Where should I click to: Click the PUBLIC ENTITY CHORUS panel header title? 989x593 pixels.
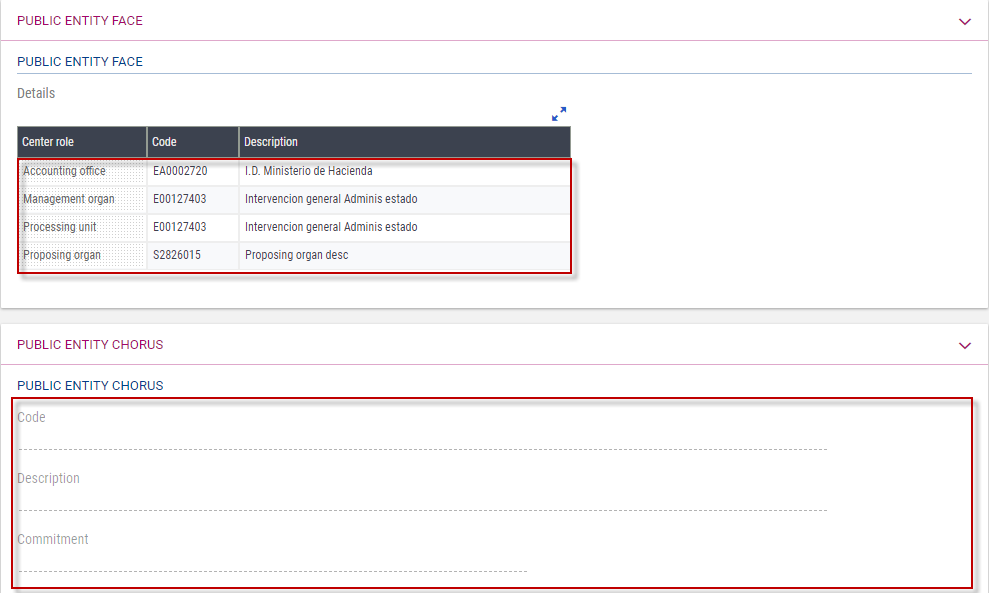90,345
